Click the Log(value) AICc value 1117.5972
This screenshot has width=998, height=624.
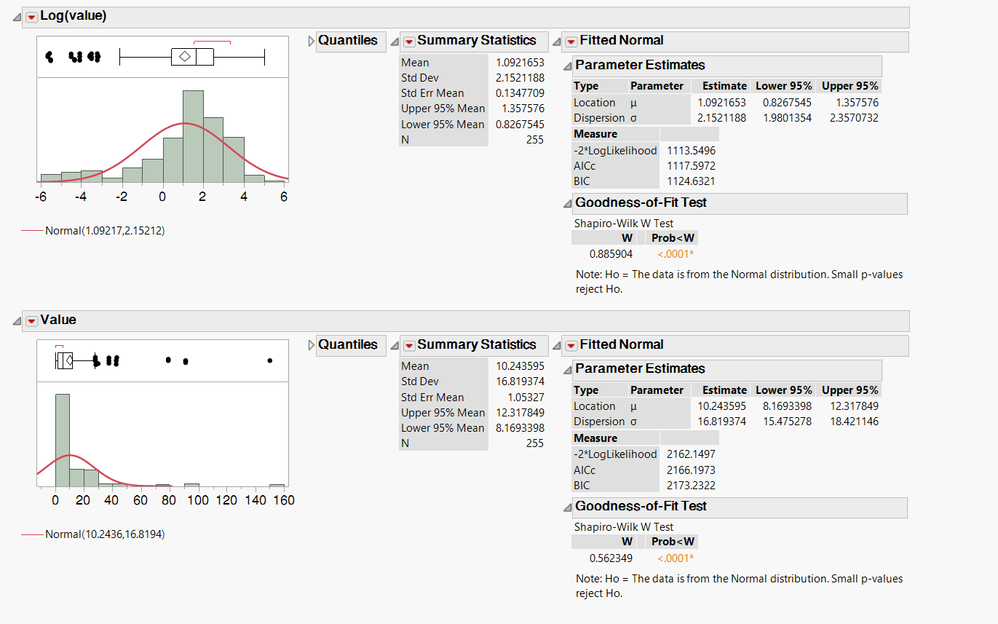coord(691,166)
